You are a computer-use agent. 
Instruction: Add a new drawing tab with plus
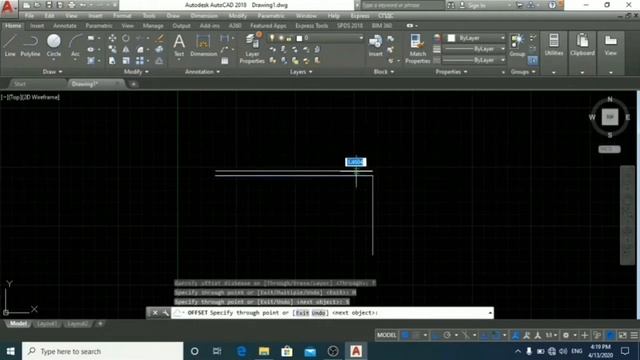133,84
